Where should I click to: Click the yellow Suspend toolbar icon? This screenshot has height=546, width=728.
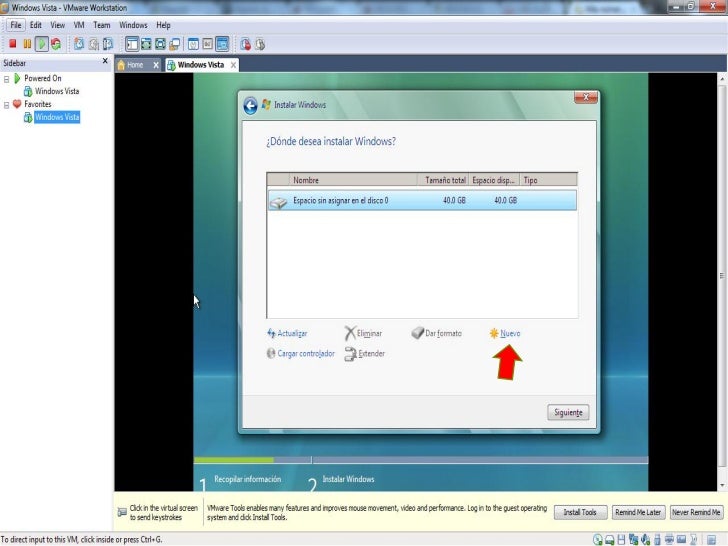pos(27,44)
